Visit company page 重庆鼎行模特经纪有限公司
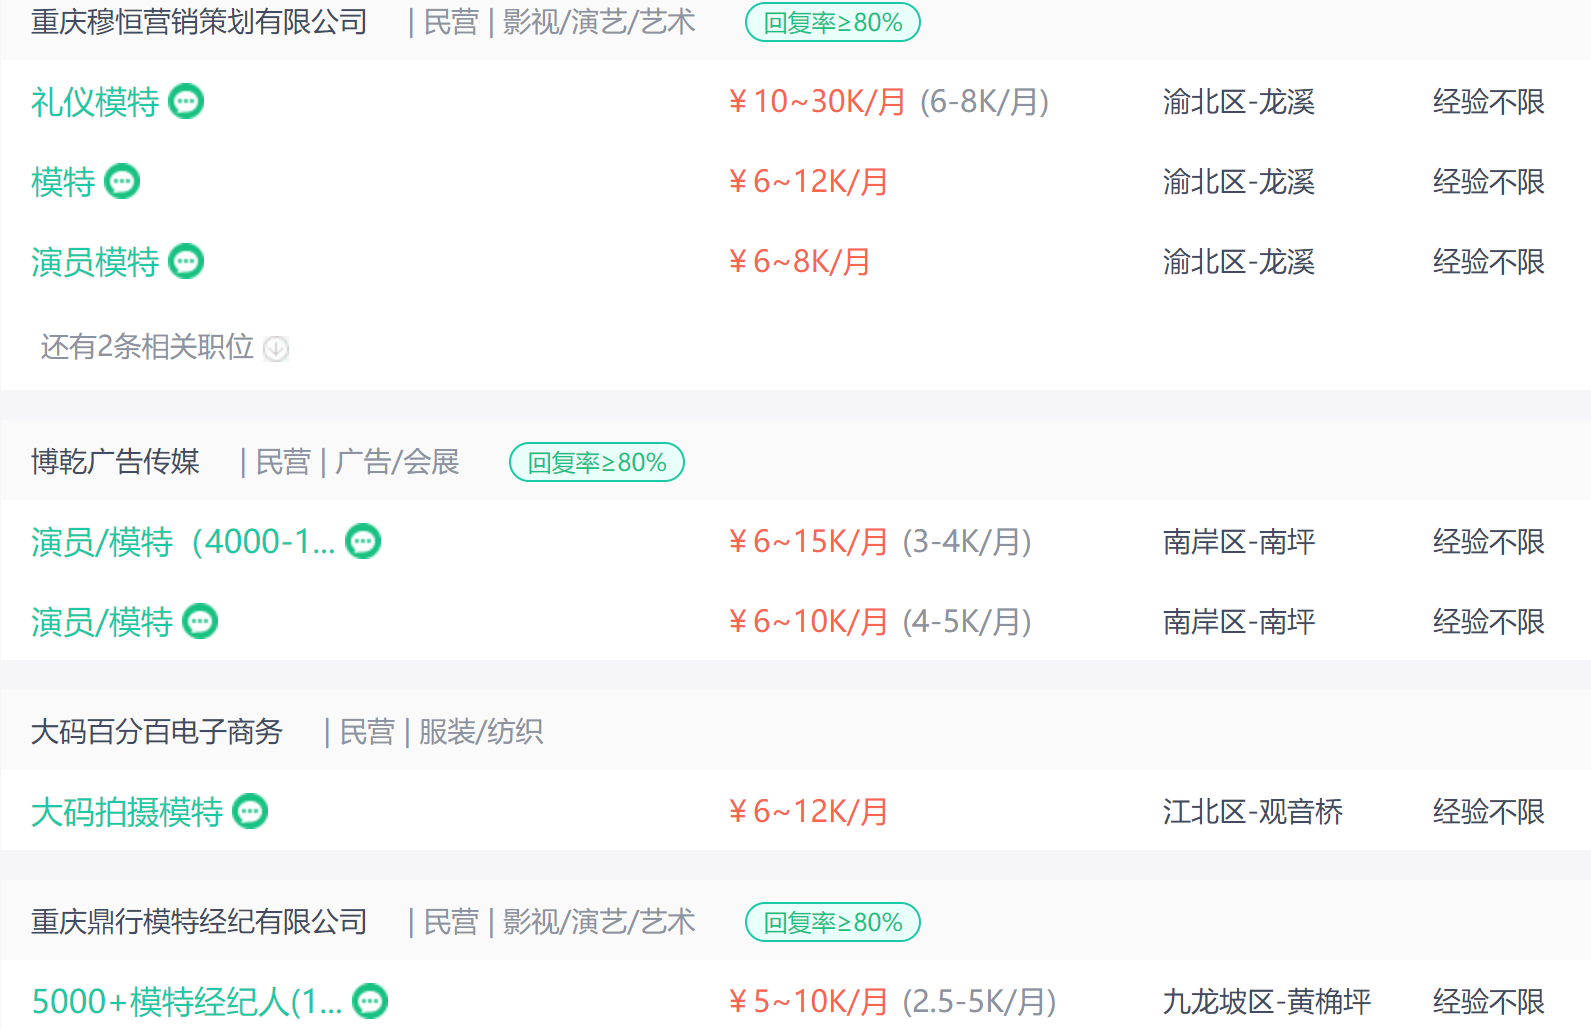 (x=199, y=922)
